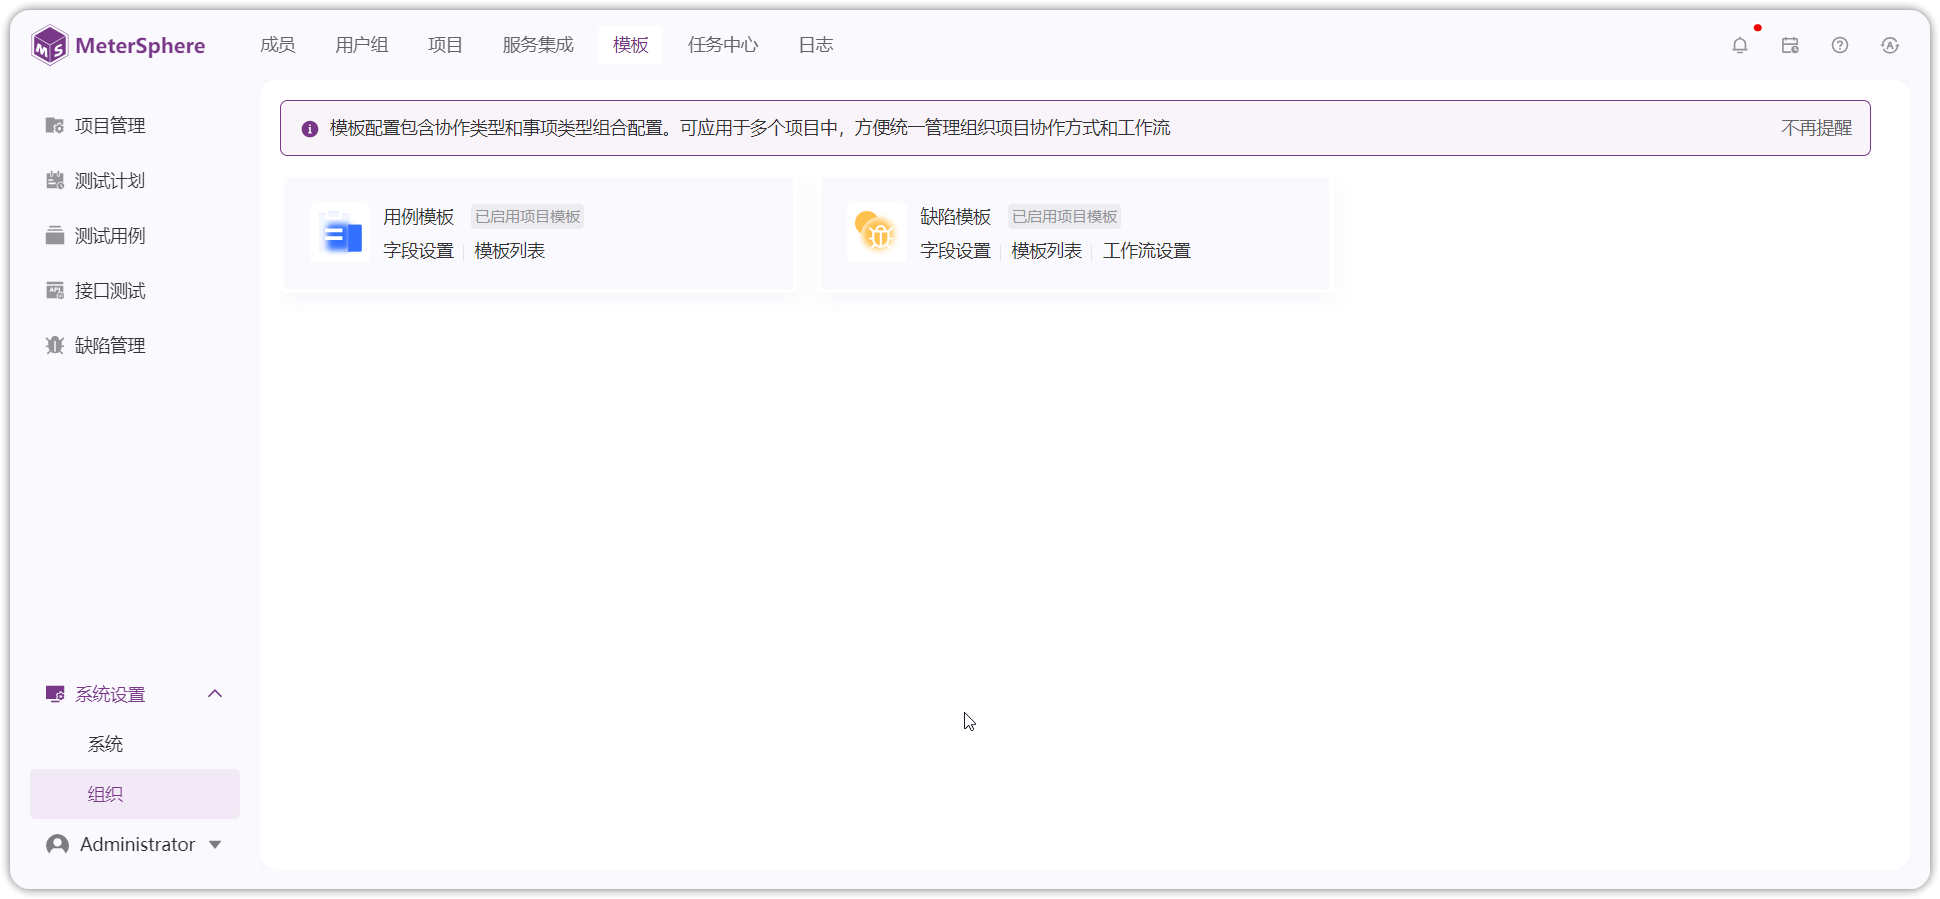Open 模板列表 under 用例模板
The width and height of the screenshot is (1940, 899).
coord(510,251)
